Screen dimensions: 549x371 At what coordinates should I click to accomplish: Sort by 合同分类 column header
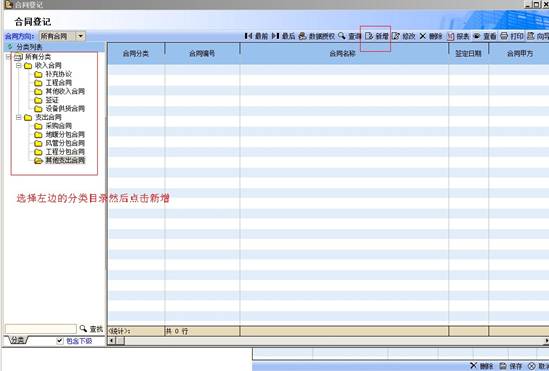click(136, 54)
